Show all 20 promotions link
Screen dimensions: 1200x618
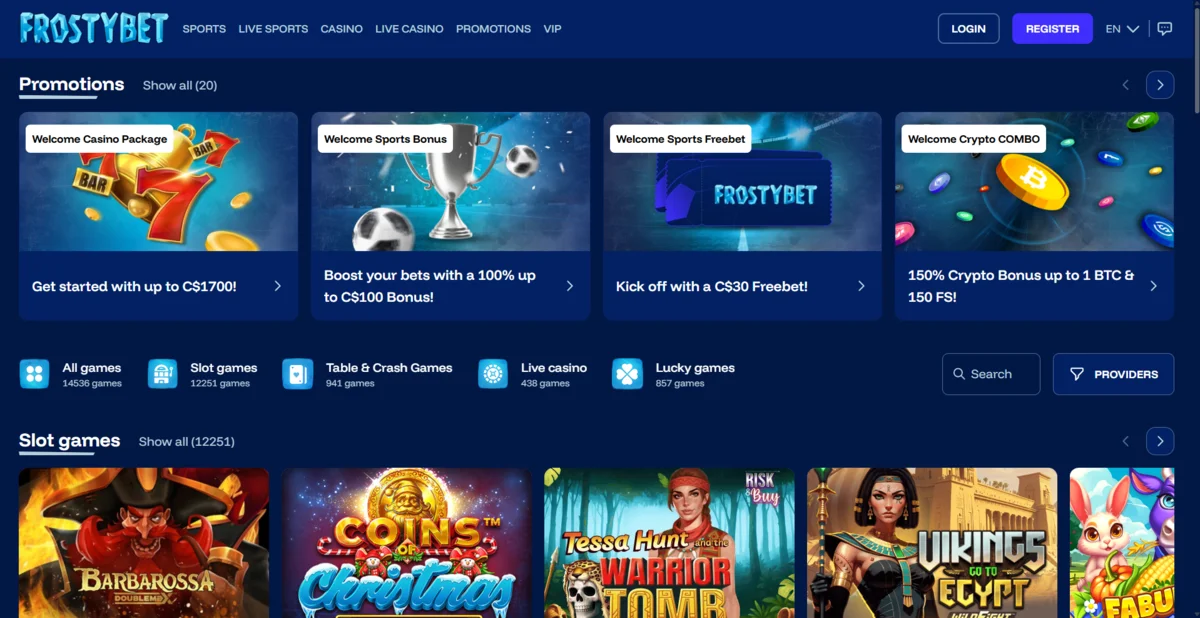point(180,85)
